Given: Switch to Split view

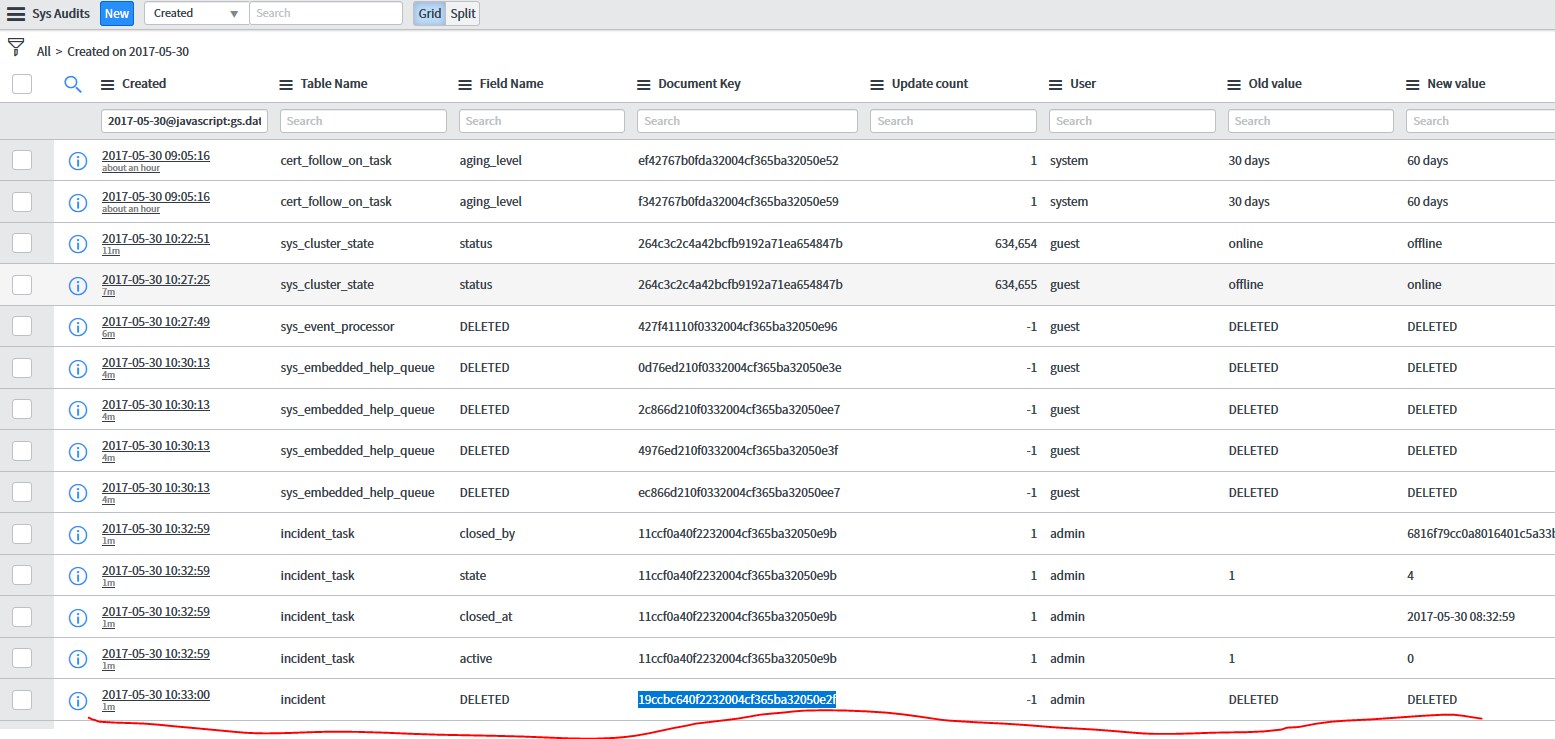Looking at the screenshot, I should pos(462,14).
